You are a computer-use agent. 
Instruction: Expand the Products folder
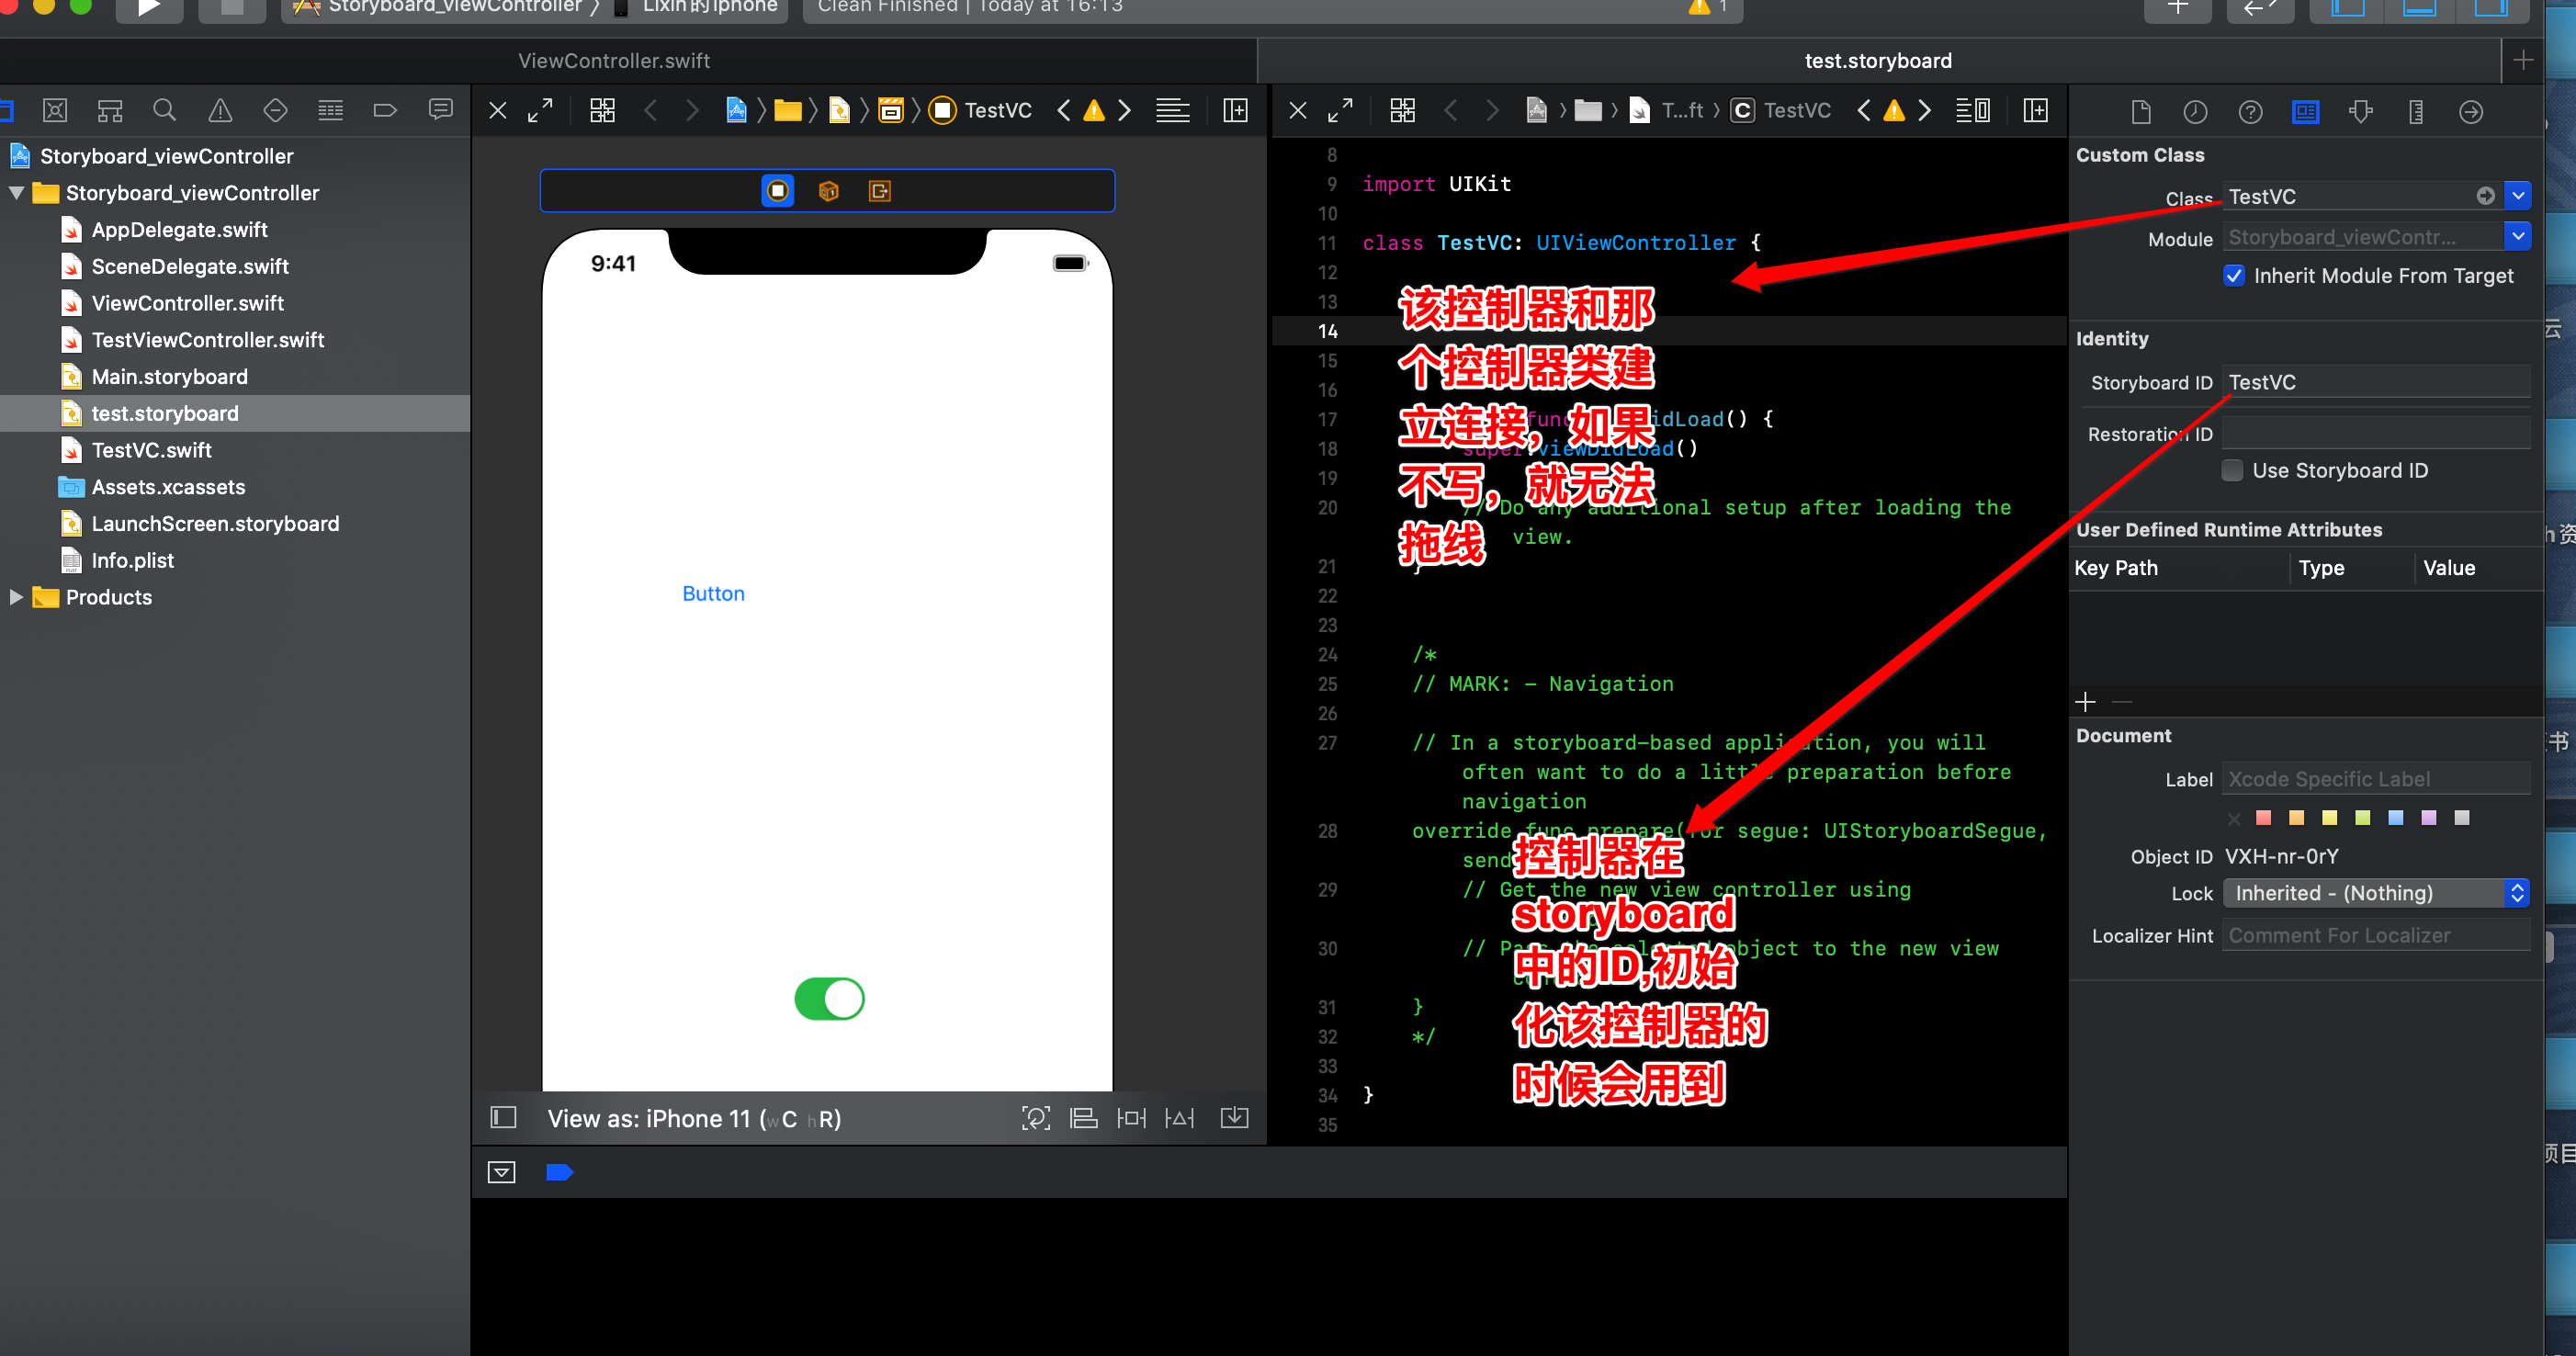click(16, 597)
